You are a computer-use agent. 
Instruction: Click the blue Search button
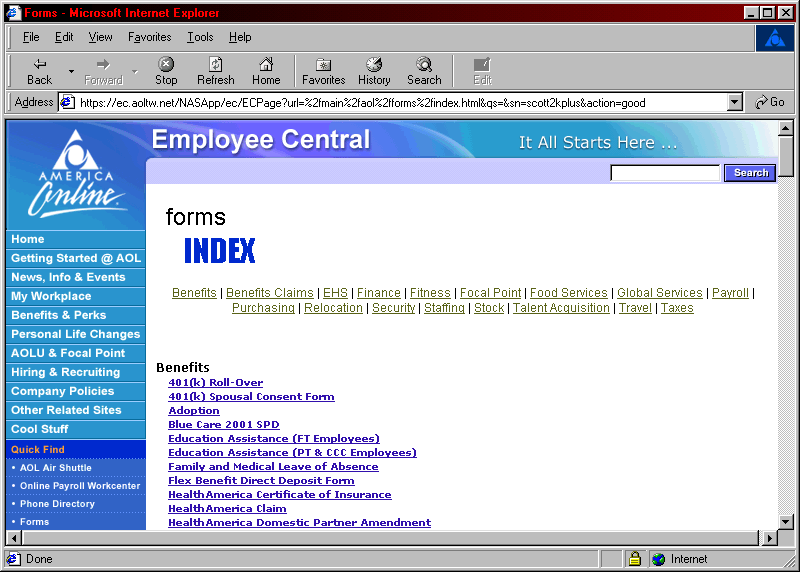click(751, 173)
